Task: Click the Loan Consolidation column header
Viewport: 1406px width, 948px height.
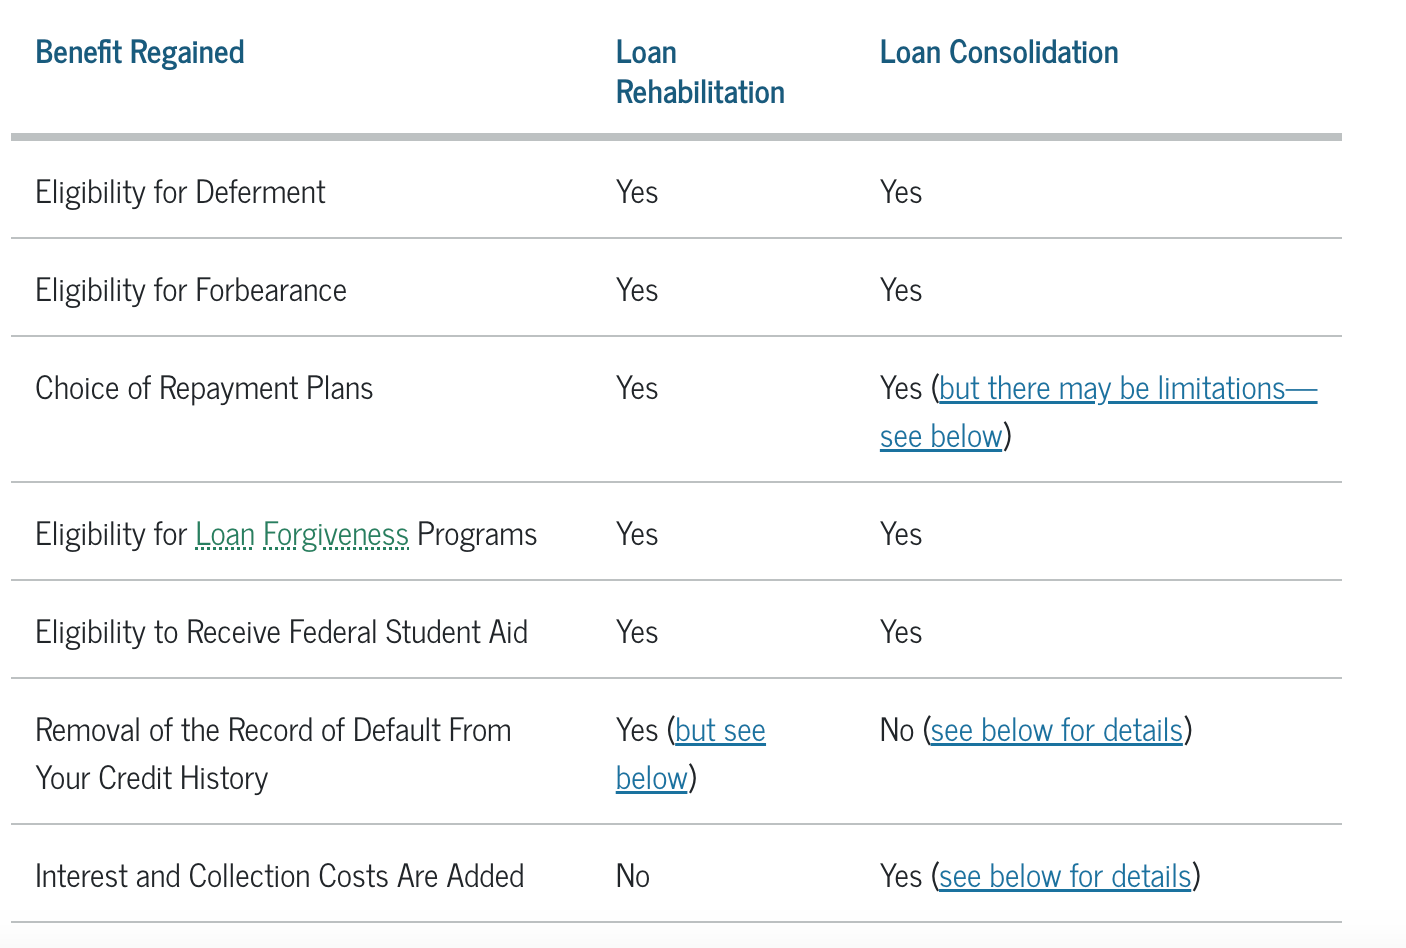Action: pos(999,53)
